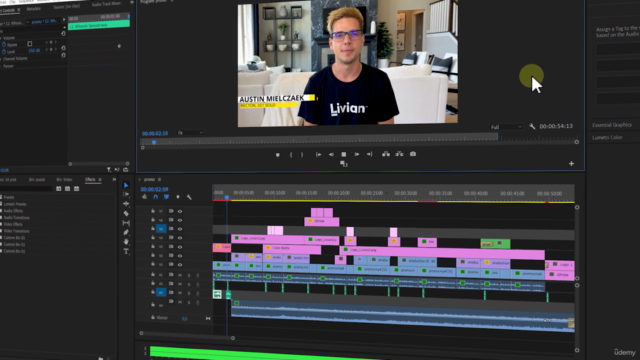Select the Type tool
The image size is (640, 360).
point(126,251)
